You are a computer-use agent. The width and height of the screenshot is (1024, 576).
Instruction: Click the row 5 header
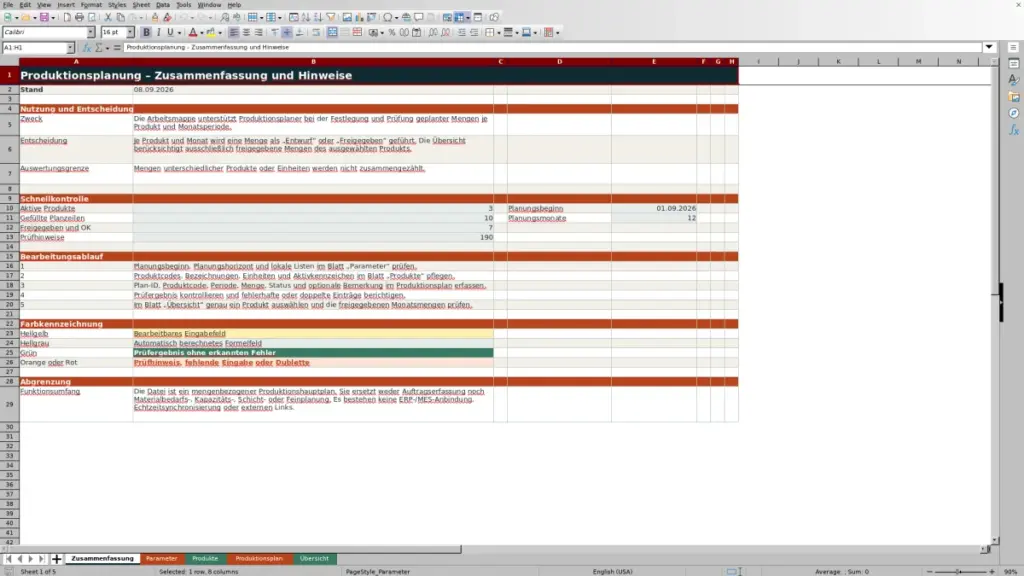point(9,124)
